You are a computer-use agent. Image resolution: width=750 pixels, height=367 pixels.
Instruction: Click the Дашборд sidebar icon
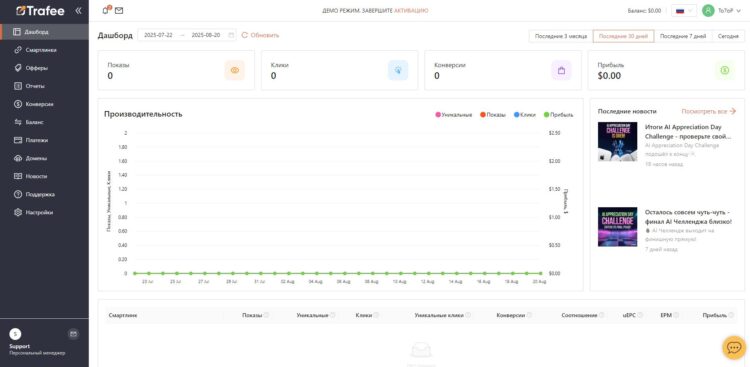[17, 32]
